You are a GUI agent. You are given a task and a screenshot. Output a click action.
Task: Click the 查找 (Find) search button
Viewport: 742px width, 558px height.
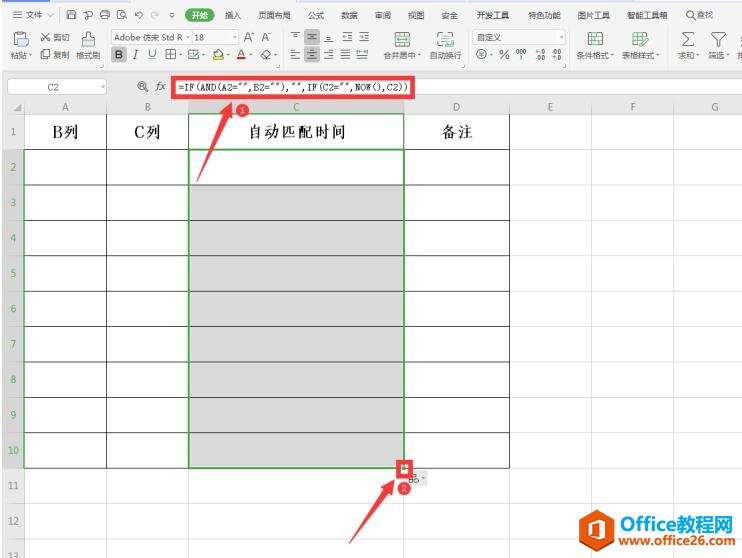700,15
